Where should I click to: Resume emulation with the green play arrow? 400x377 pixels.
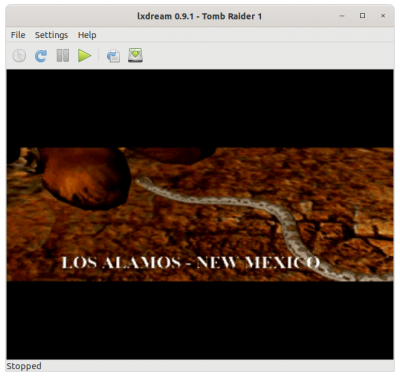click(84, 55)
